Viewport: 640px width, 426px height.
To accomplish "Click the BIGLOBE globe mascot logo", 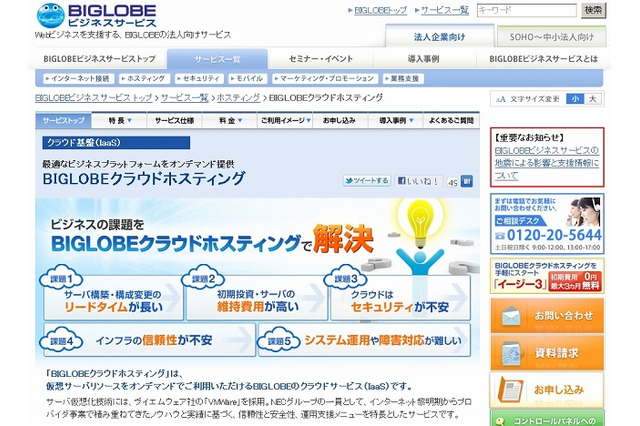I will [51, 16].
